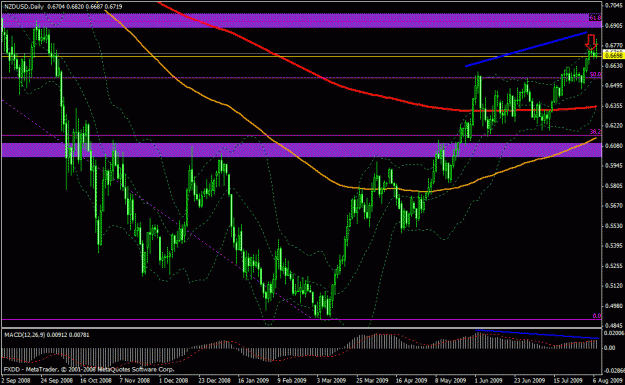Click the 0.4845 price axis label
The width and height of the screenshot is (625, 385).
614,325
